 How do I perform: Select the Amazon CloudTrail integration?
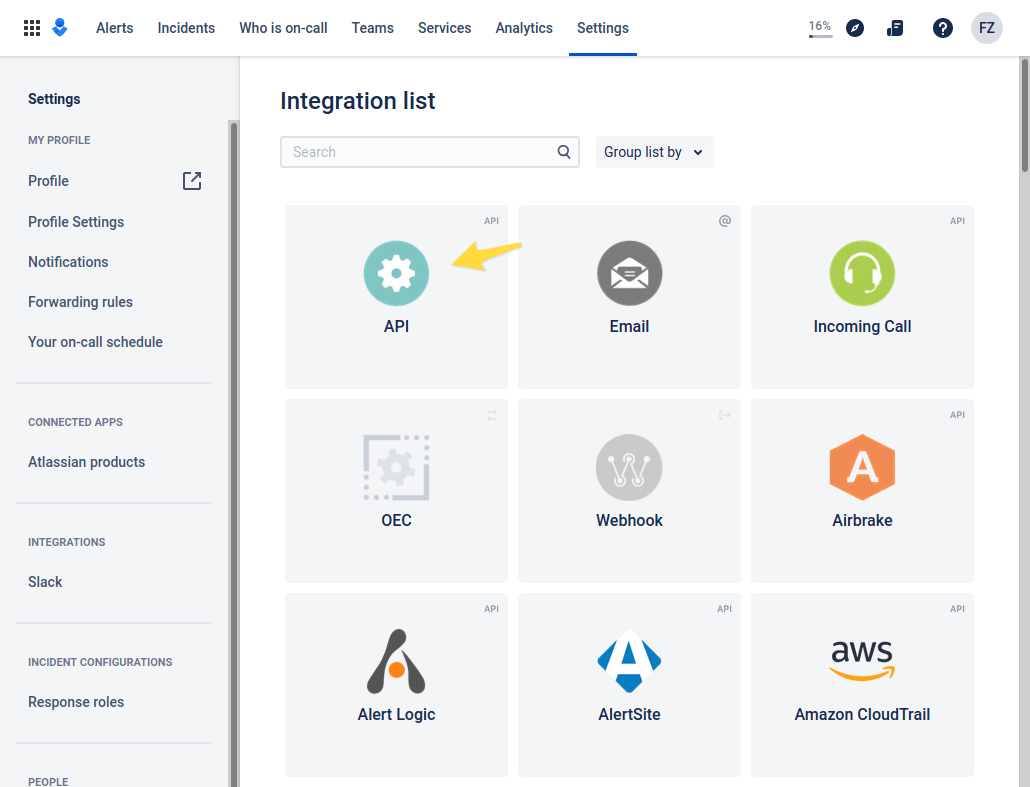point(862,684)
